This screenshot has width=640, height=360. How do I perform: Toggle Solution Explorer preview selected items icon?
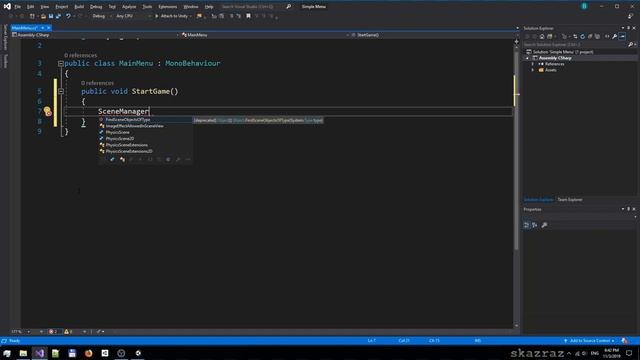click(622, 36)
